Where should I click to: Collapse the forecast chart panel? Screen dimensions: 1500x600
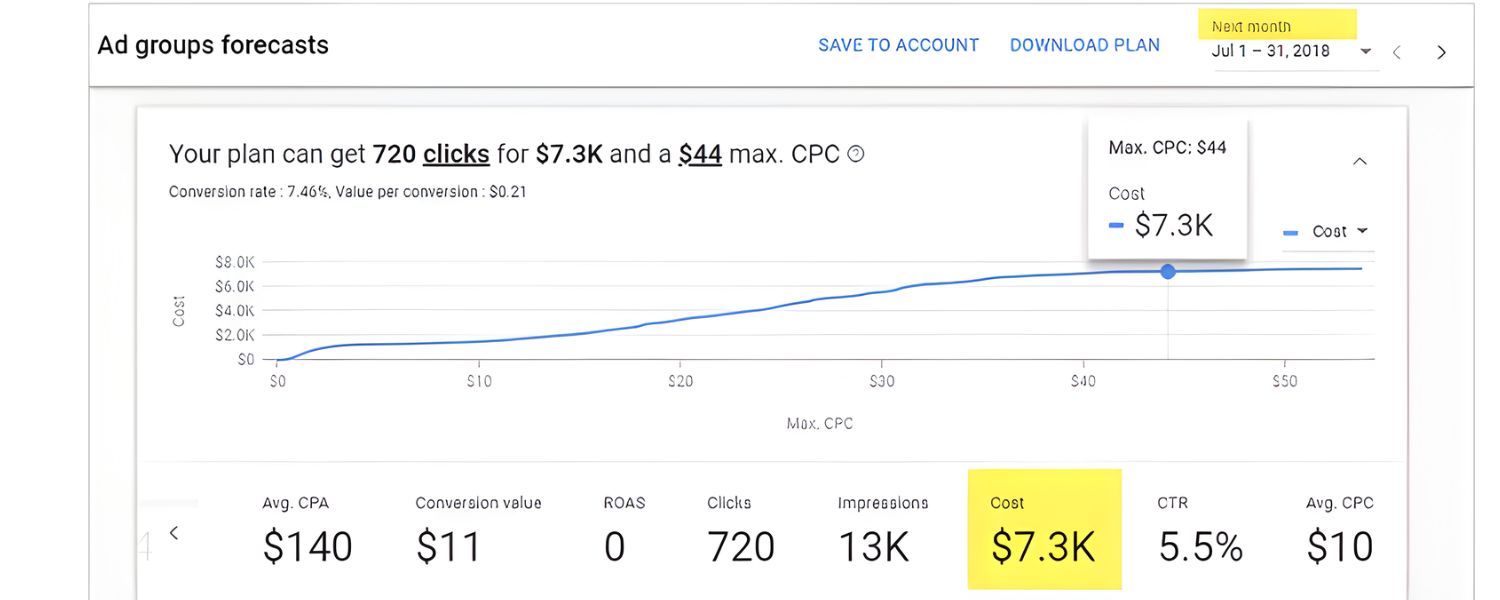click(1359, 161)
